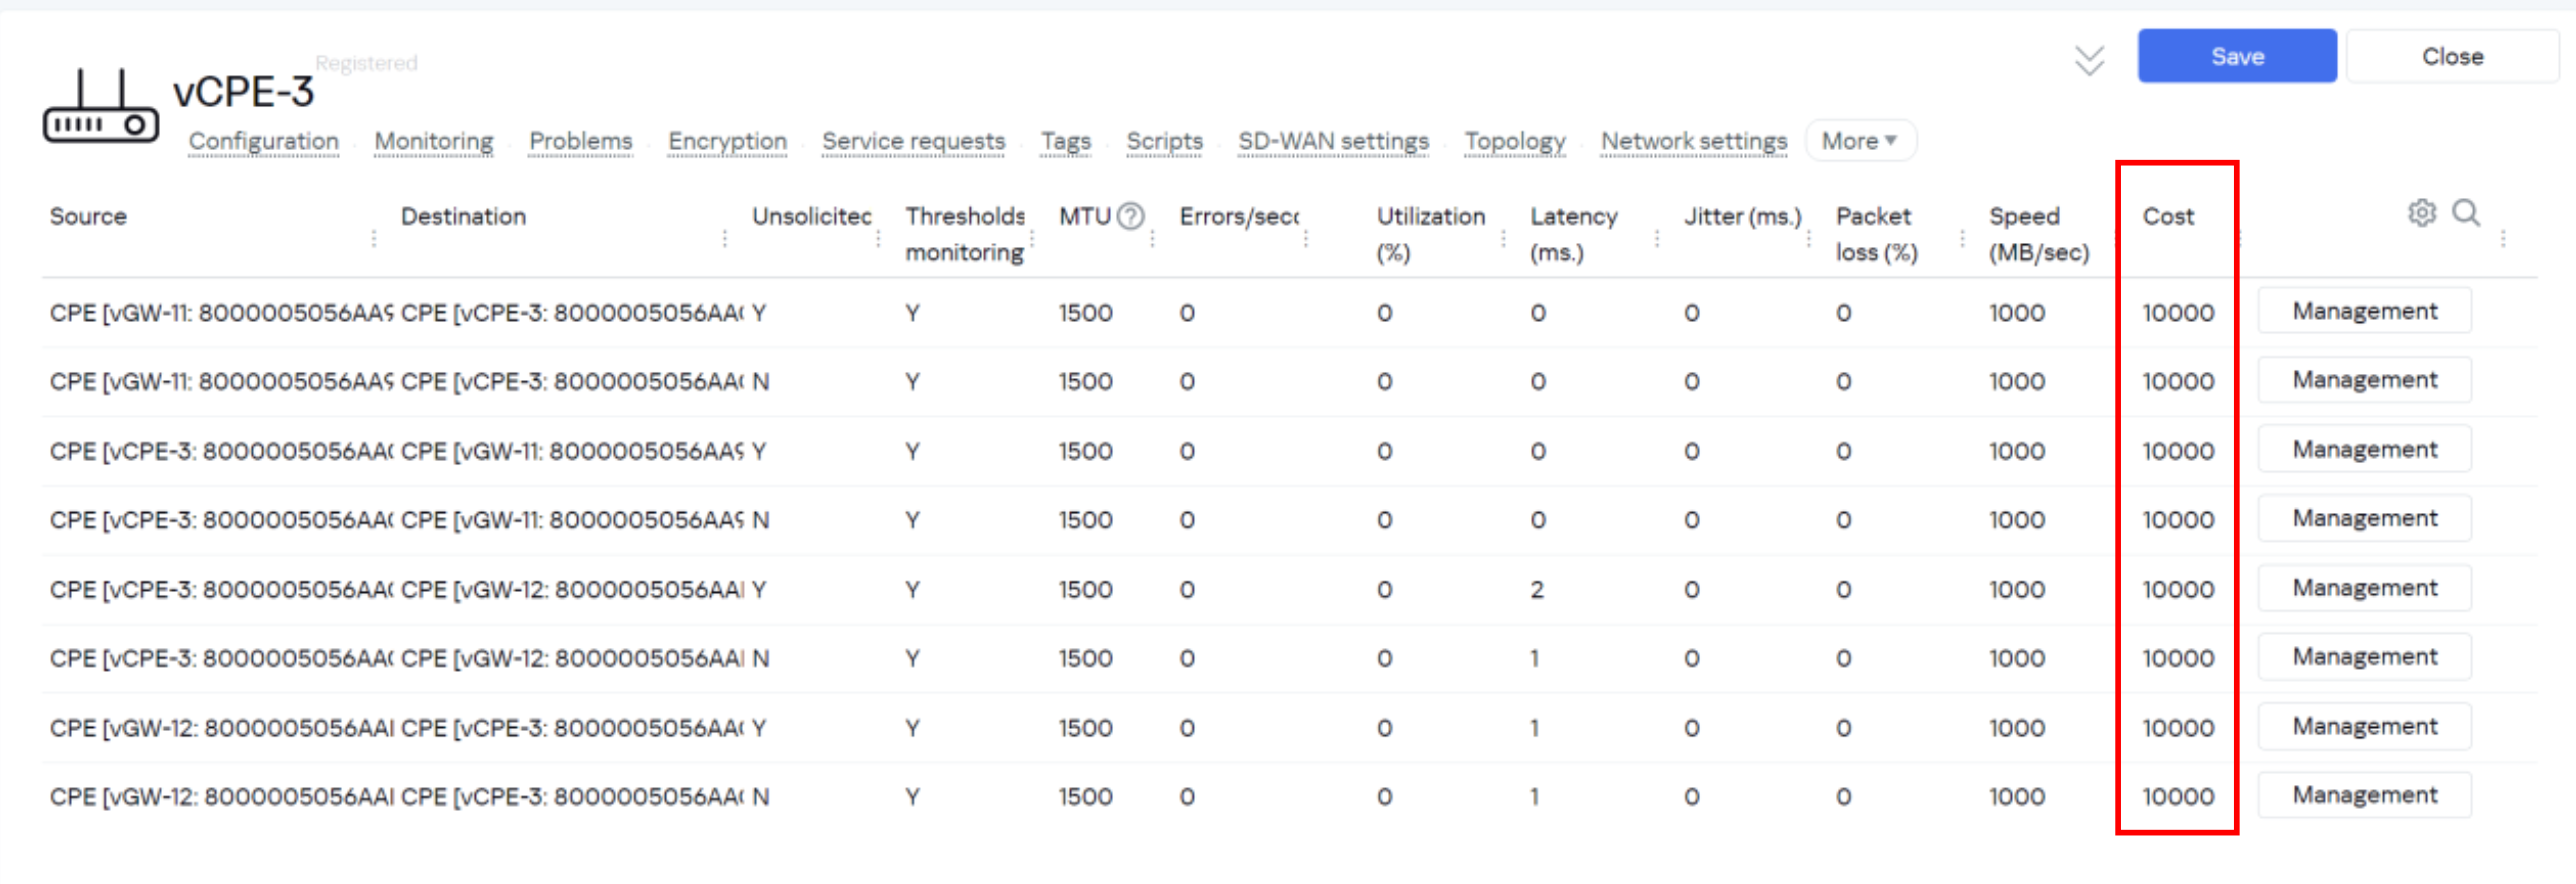The width and height of the screenshot is (2576, 884).
Task: Go to SD-WAN settings tab
Action: coord(1333,141)
